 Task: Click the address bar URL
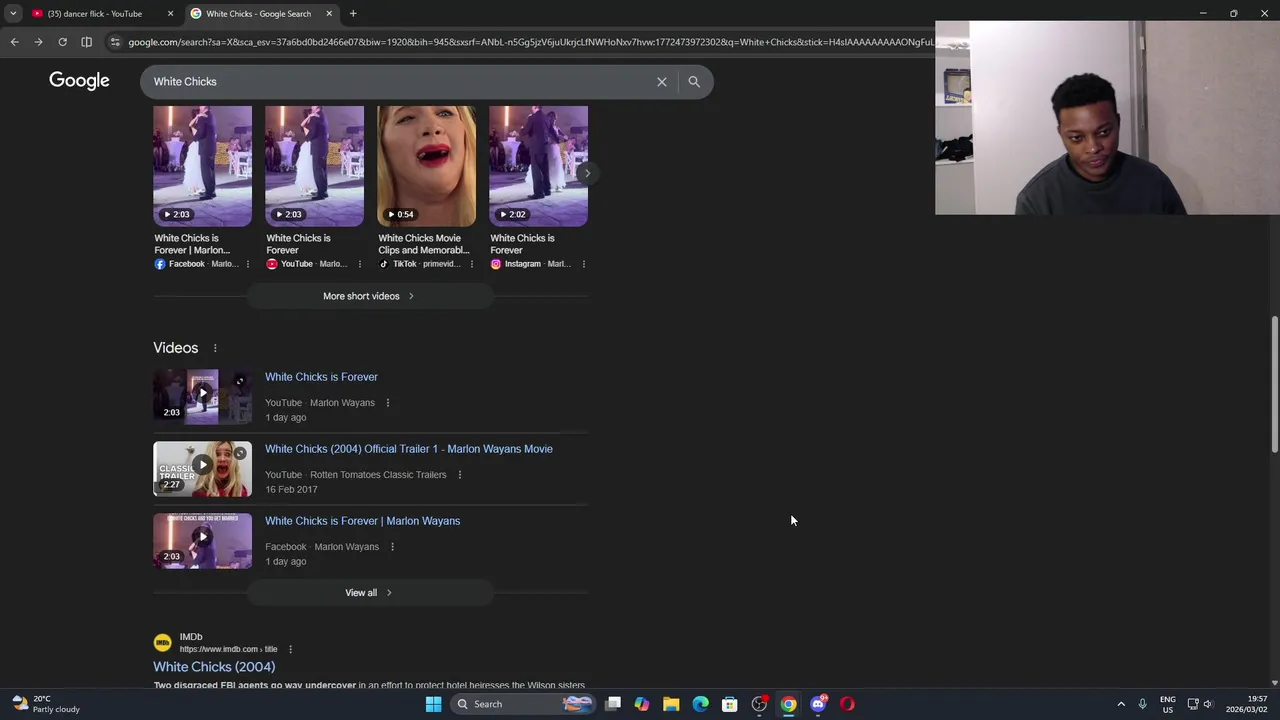point(530,42)
